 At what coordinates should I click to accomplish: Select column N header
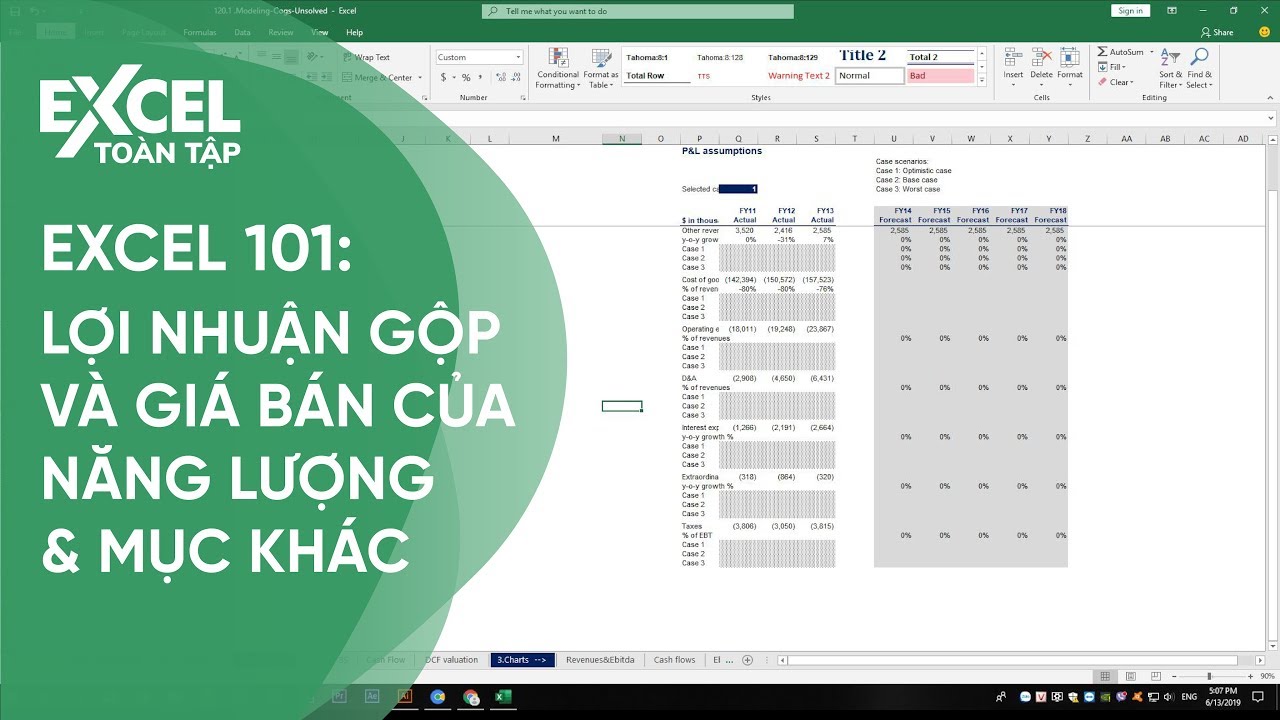tap(622, 139)
